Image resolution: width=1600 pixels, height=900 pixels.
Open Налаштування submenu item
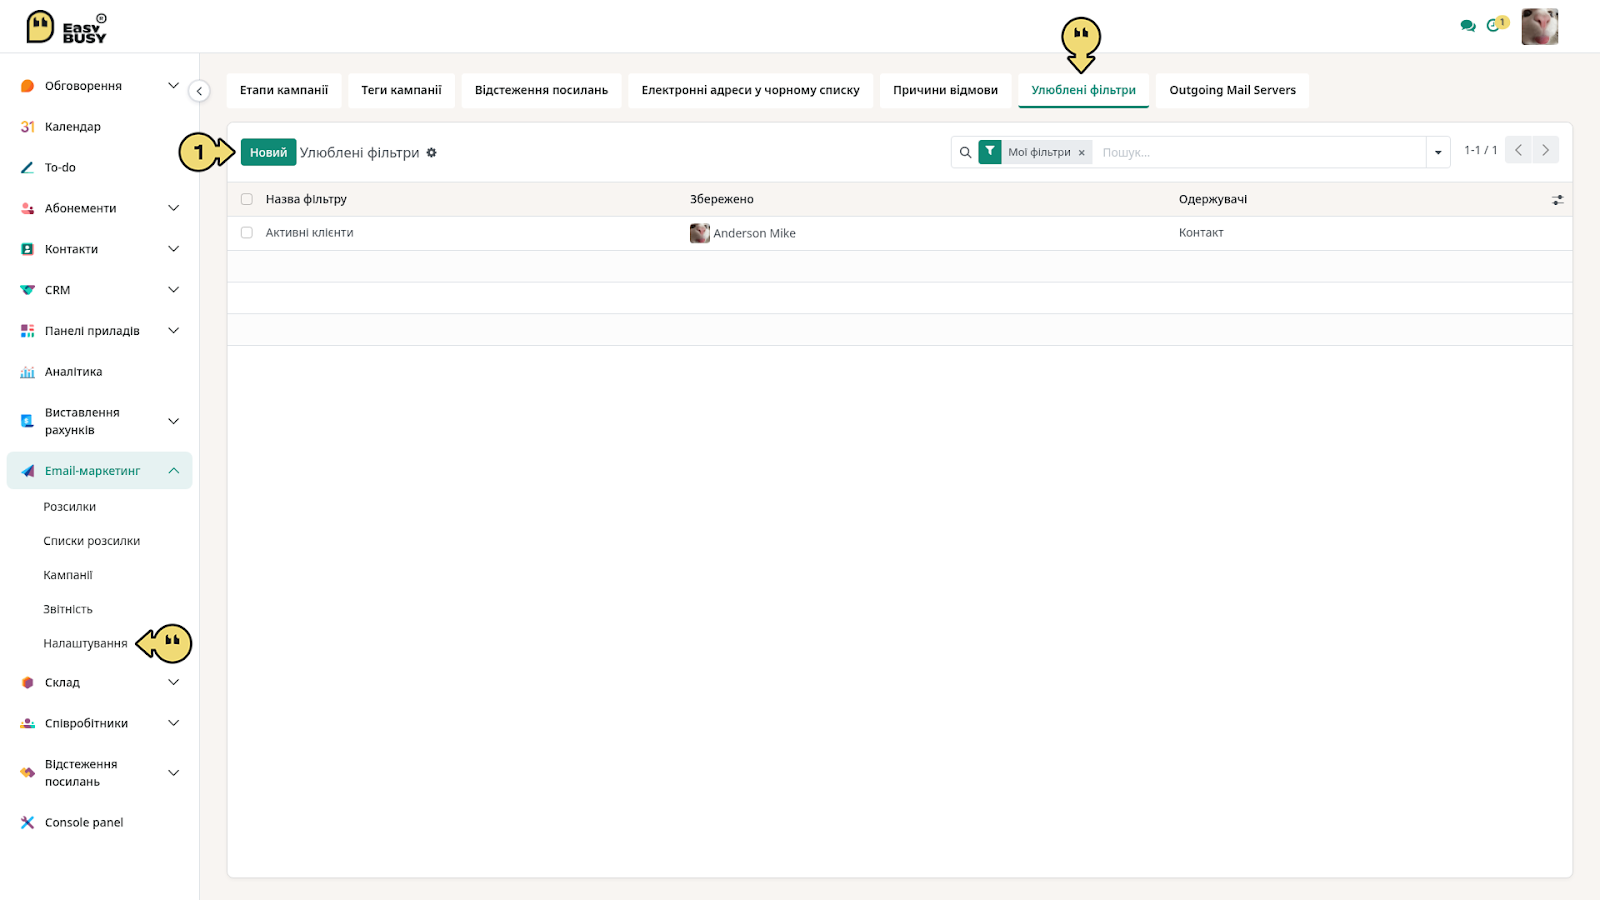pyautogui.click(x=85, y=643)
